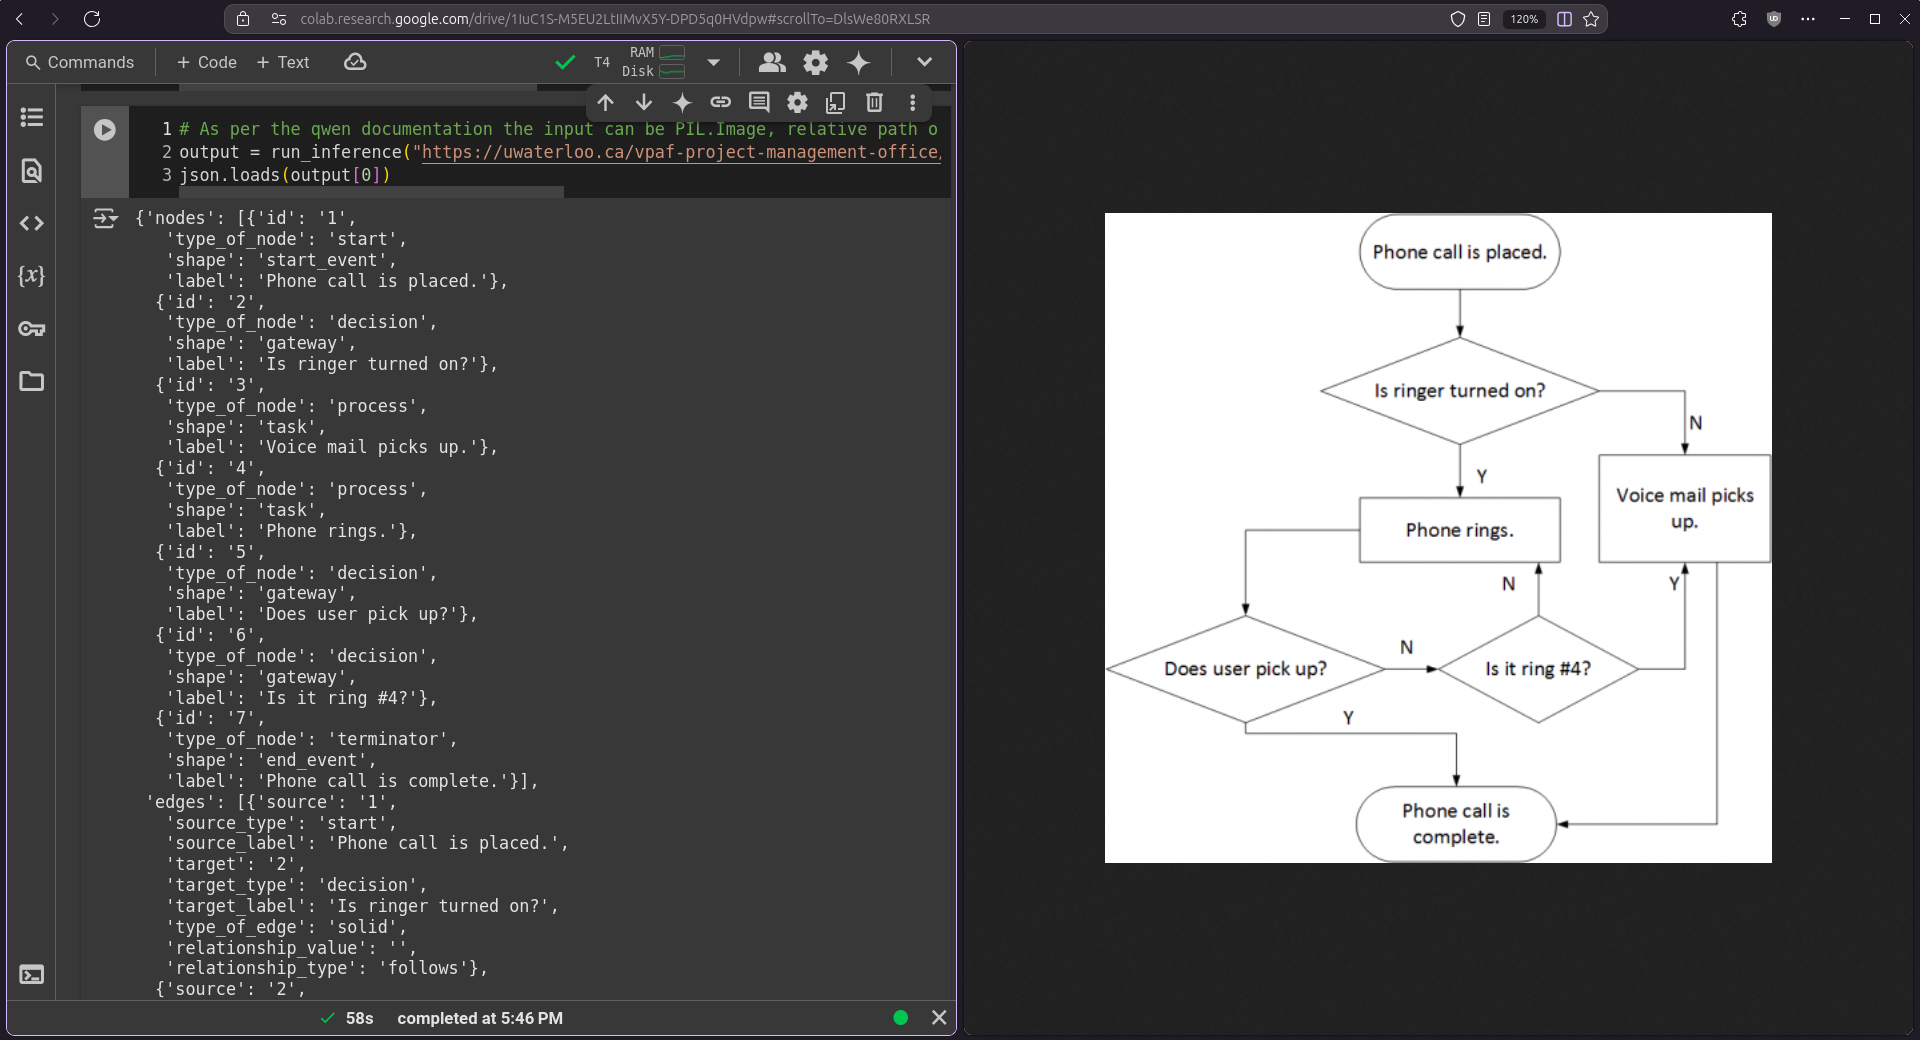Open the Code snippets sidebar icon
The width and height of the screenshot is (1920, 1040).
(x=32, y=223)
